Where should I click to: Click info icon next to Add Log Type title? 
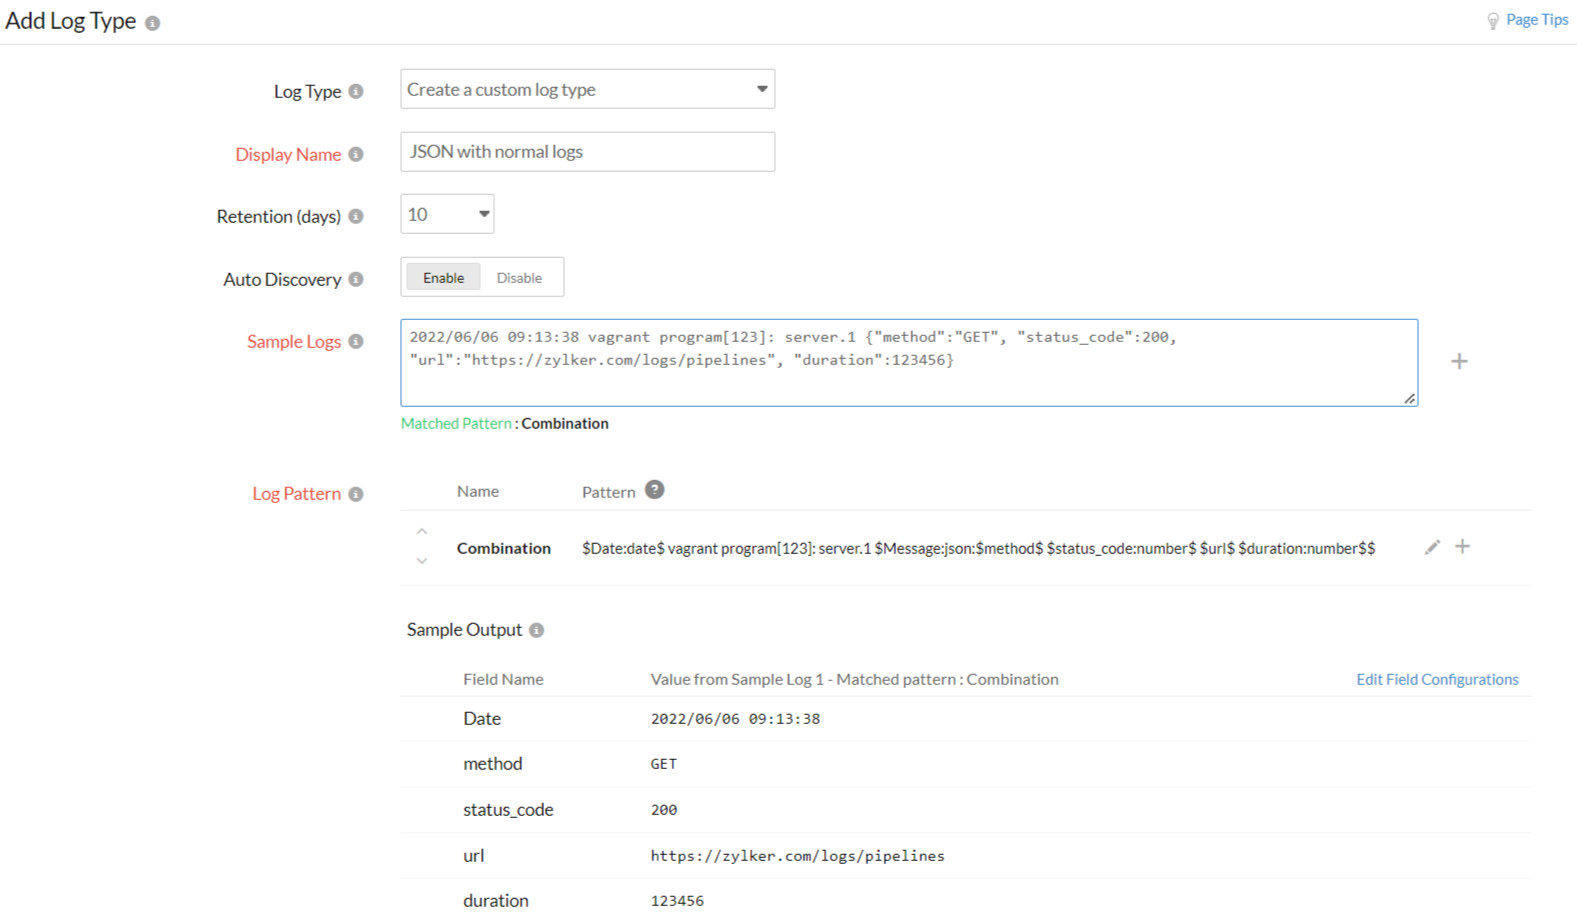[152, 23]
